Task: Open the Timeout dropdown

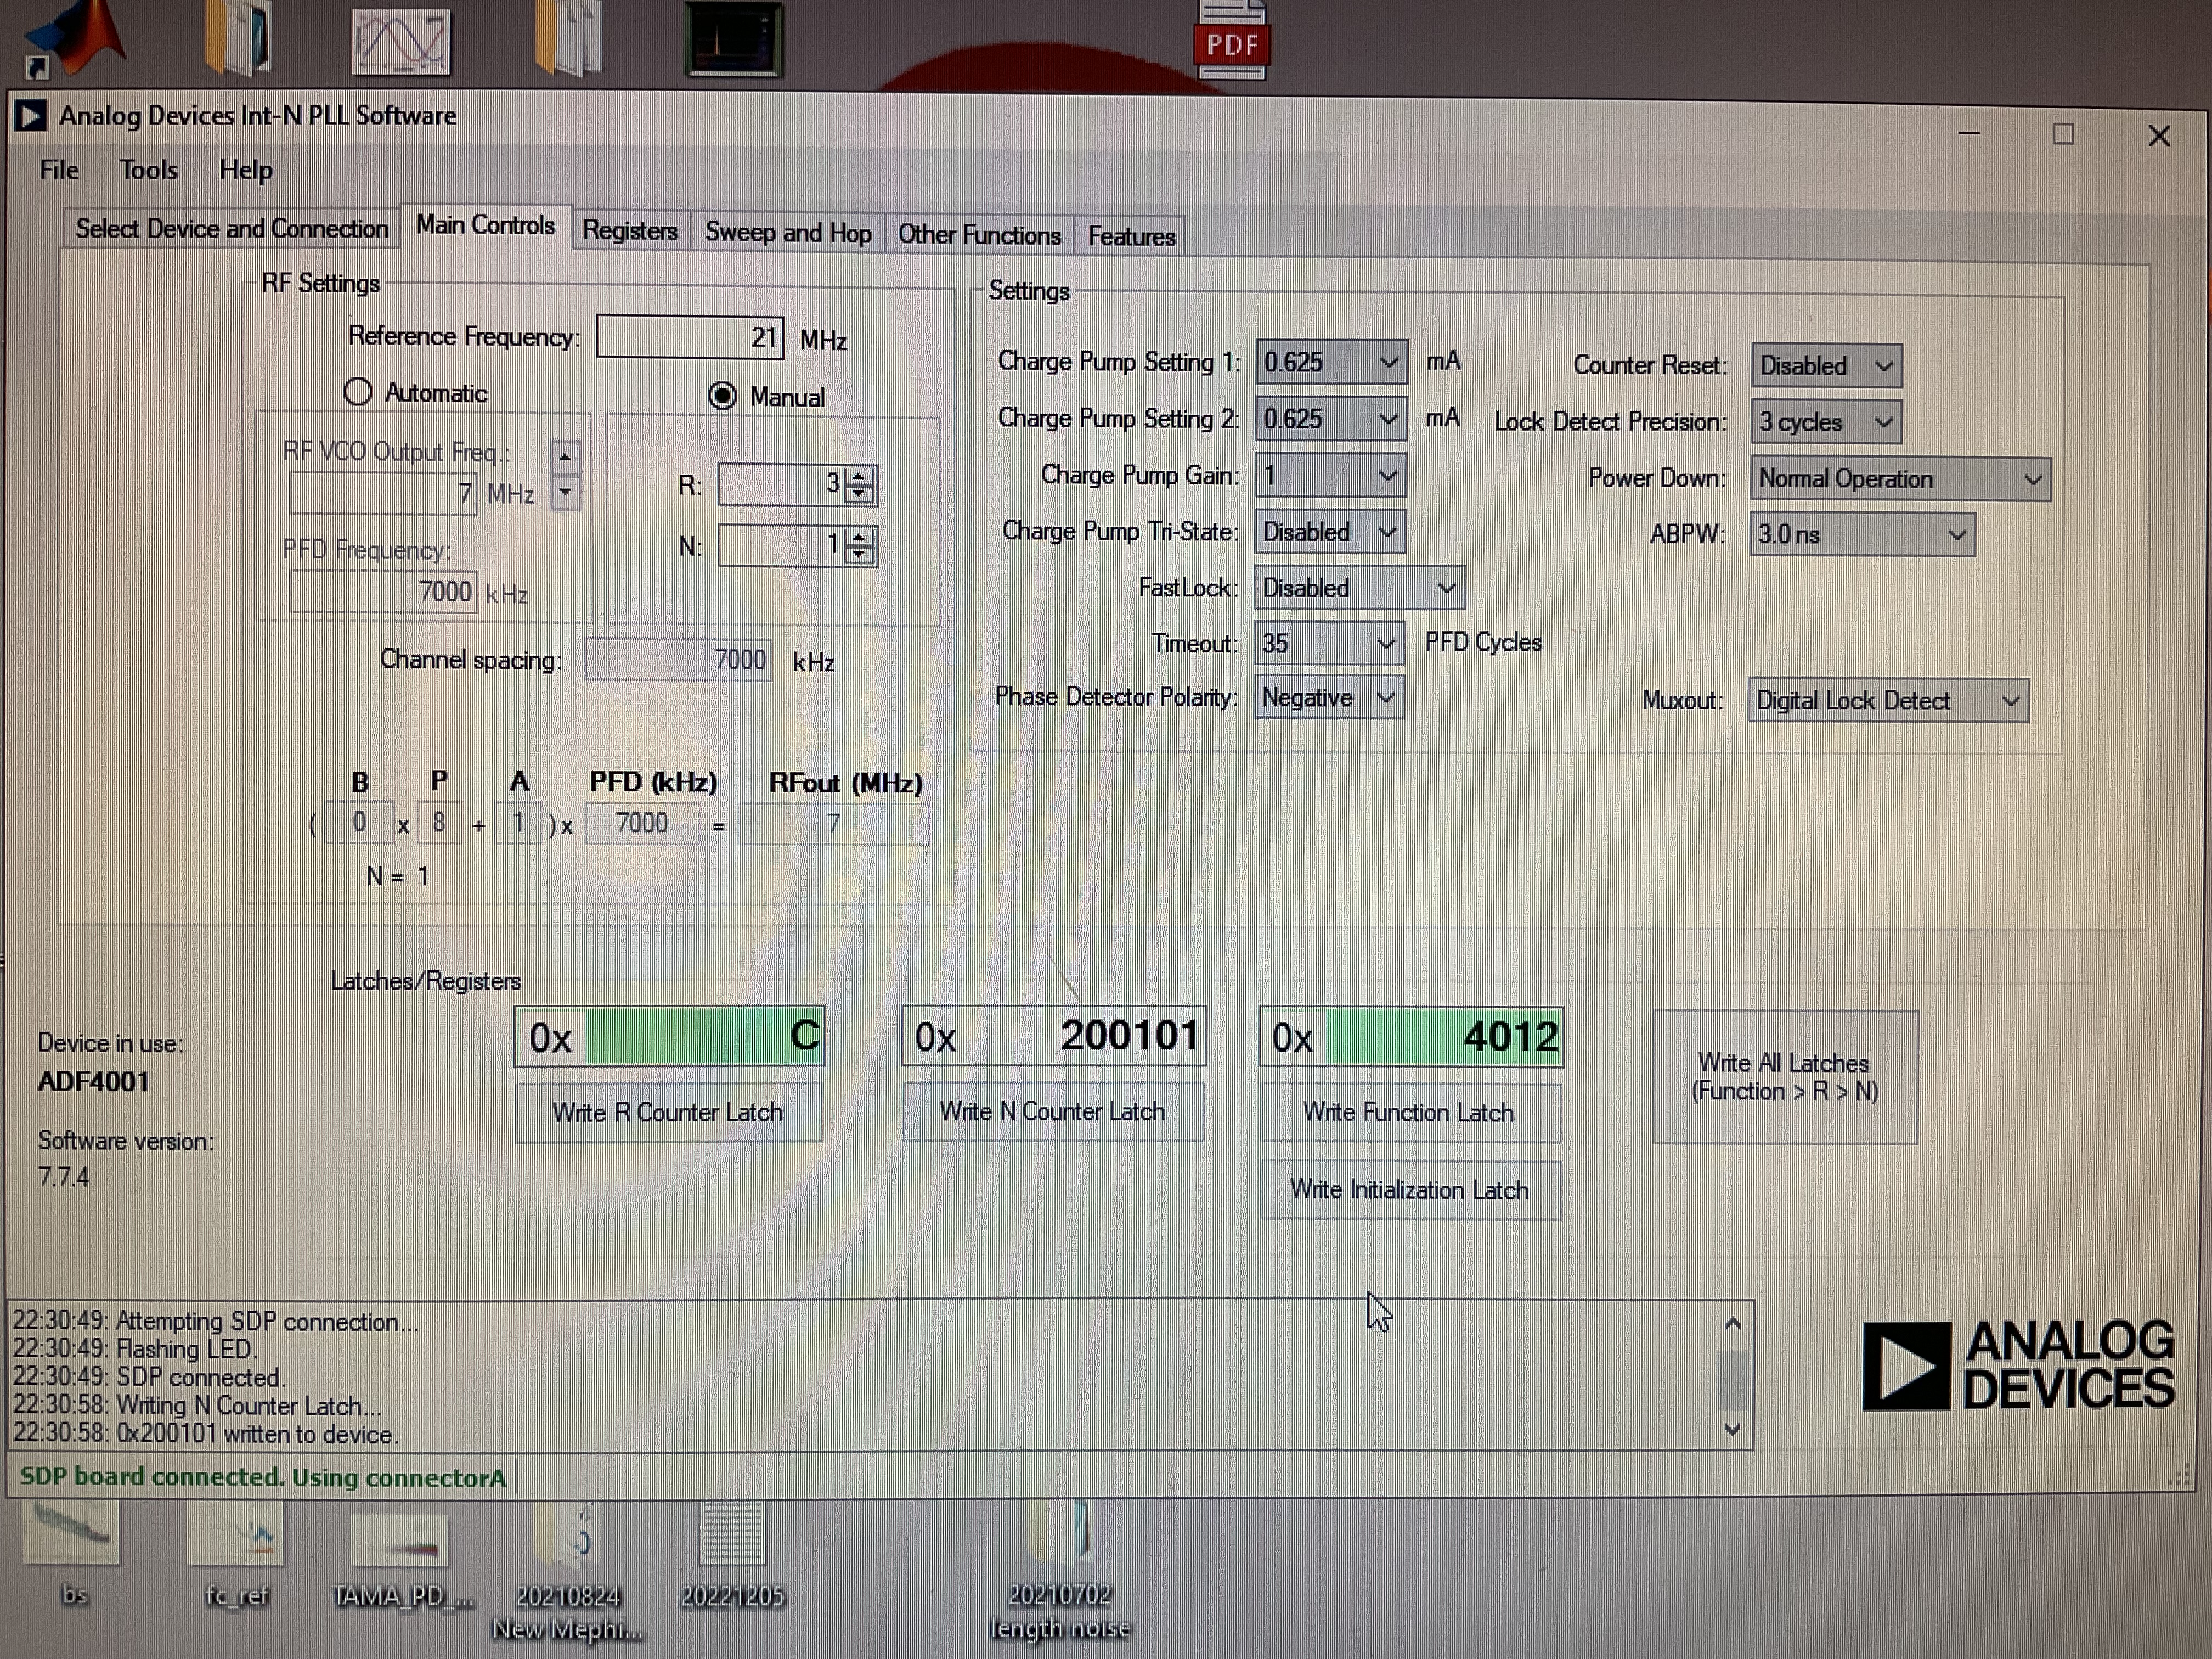Action: tap(1329, 643)
